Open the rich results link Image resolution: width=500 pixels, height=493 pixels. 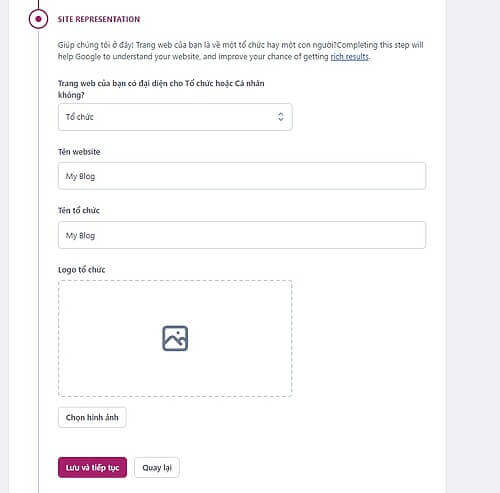tap(349, 57)
